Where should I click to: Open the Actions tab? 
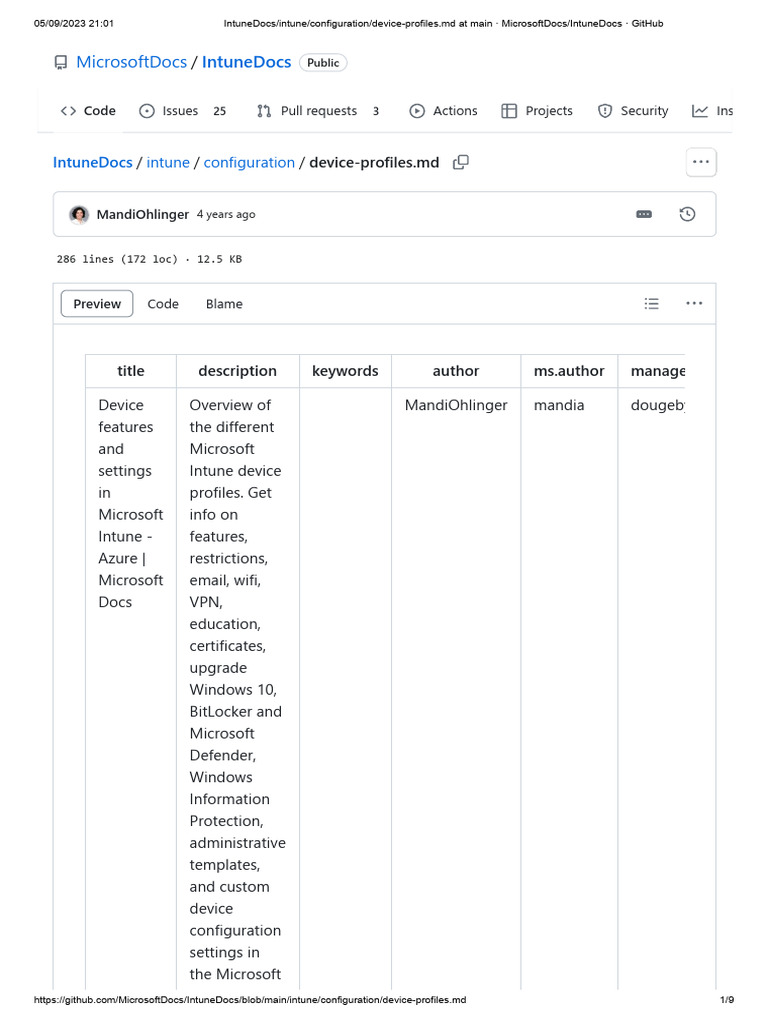(443, 111)
